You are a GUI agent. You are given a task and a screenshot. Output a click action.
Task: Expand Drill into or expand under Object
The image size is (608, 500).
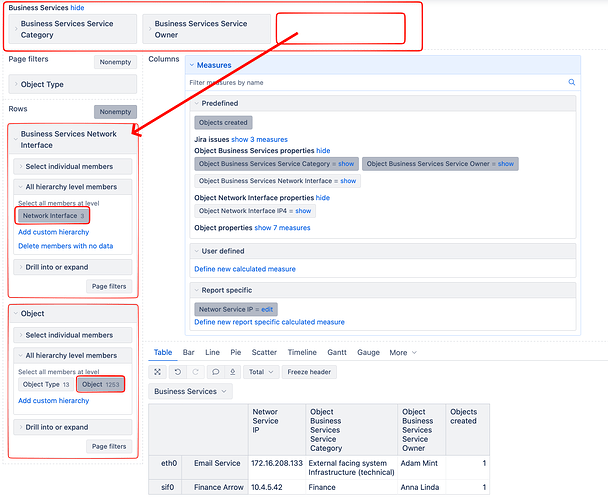[x=73, y=427]
